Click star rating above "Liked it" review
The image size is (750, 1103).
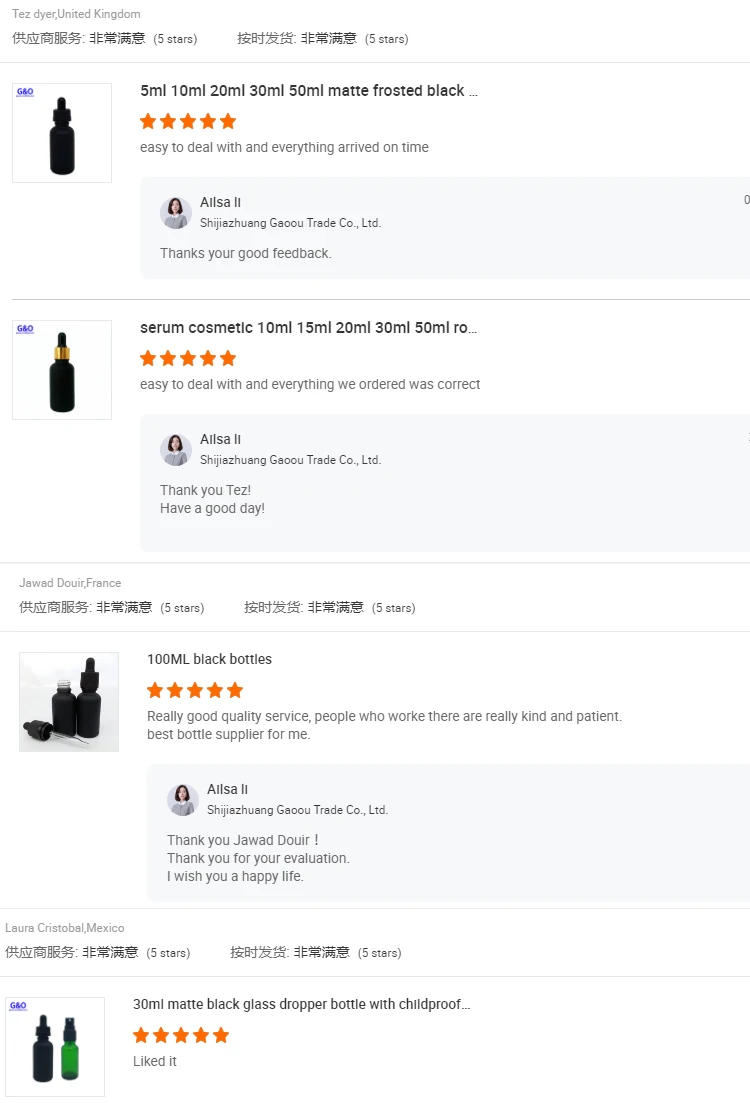click(181, 1036)
